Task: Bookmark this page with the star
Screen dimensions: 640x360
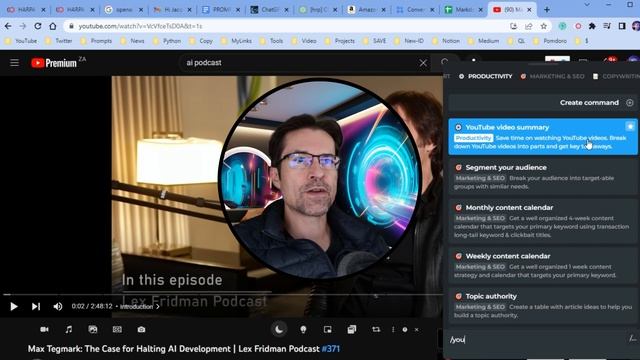Action: tap(544, 26)
